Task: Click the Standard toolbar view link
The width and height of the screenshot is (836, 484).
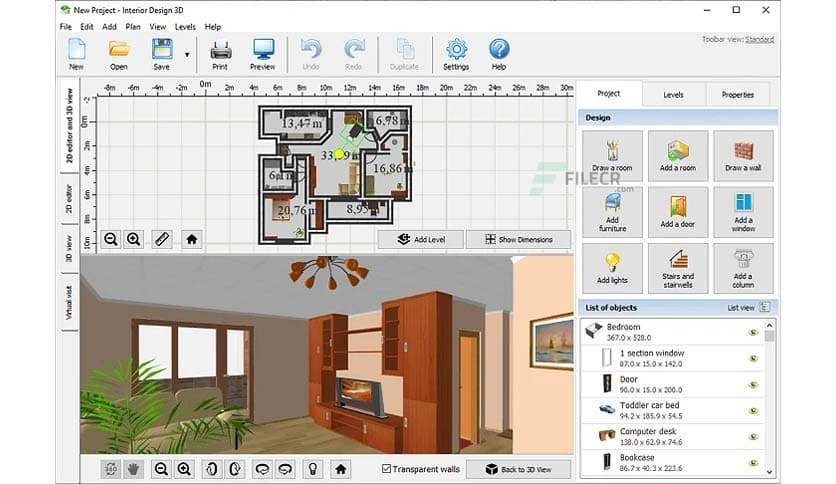Action: (x=760, y=39)
